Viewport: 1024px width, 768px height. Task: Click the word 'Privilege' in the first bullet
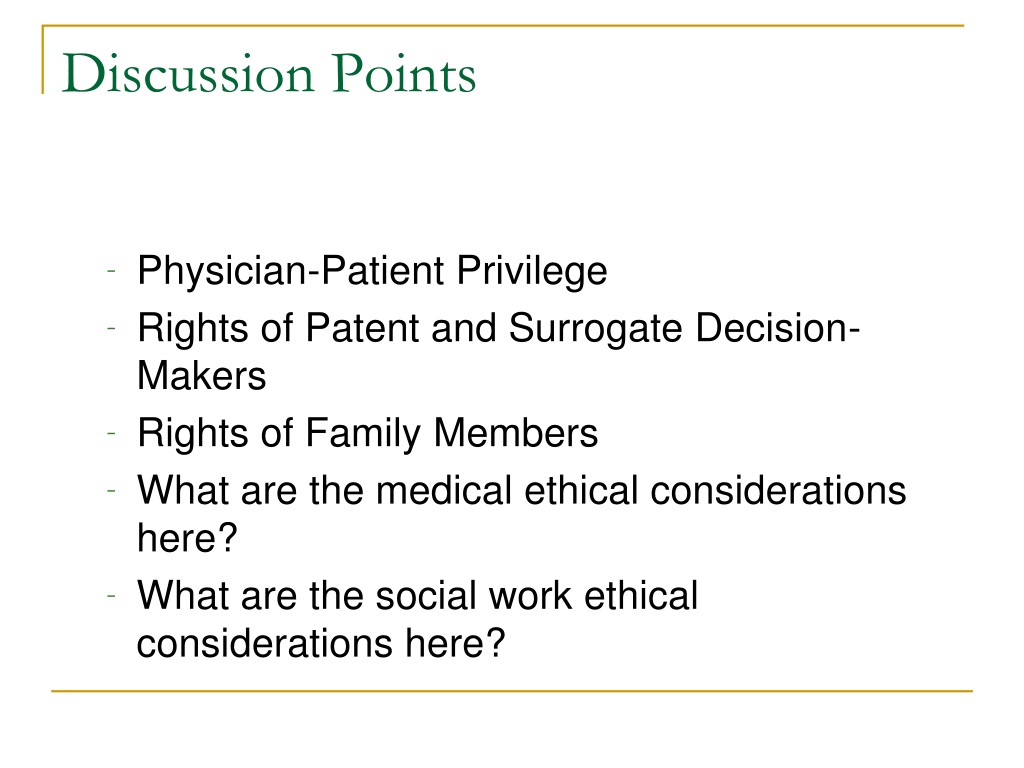pos(532,271)
